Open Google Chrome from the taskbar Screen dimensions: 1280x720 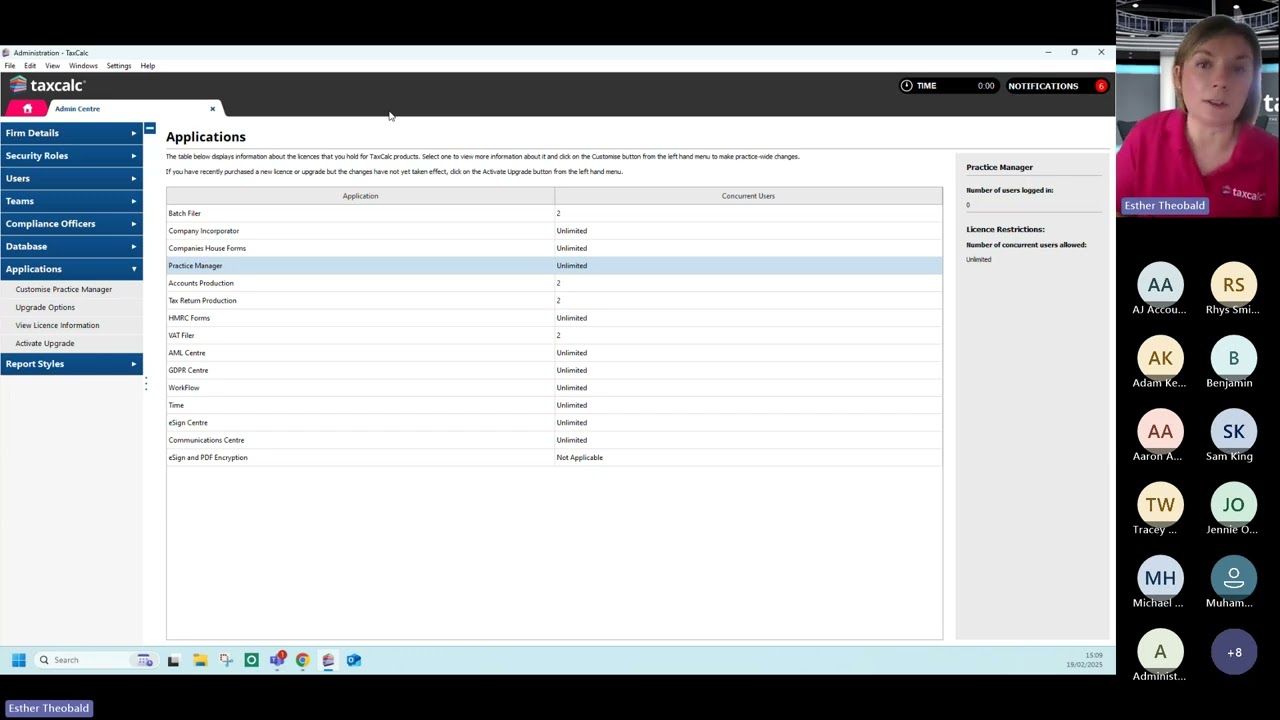pyautogui.click(x=302, y=660)
